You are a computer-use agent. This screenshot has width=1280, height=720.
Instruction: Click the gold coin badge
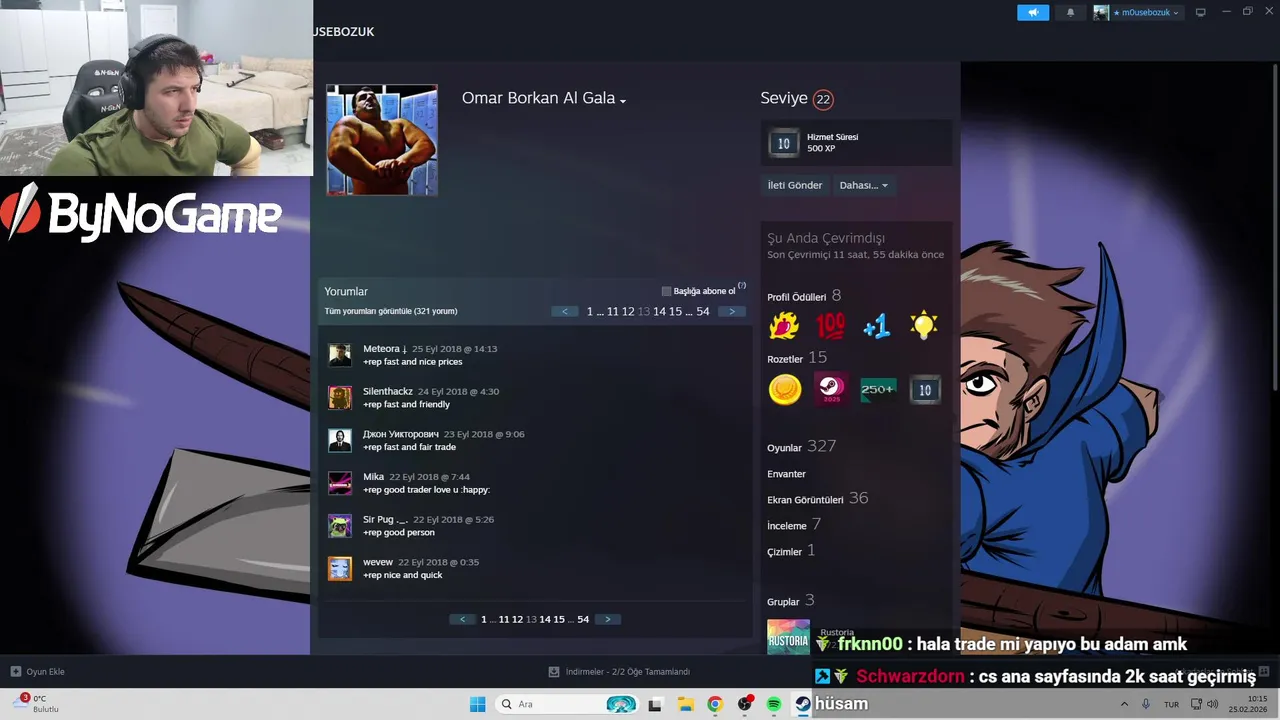pyautogui.click(x=785, y=389)
